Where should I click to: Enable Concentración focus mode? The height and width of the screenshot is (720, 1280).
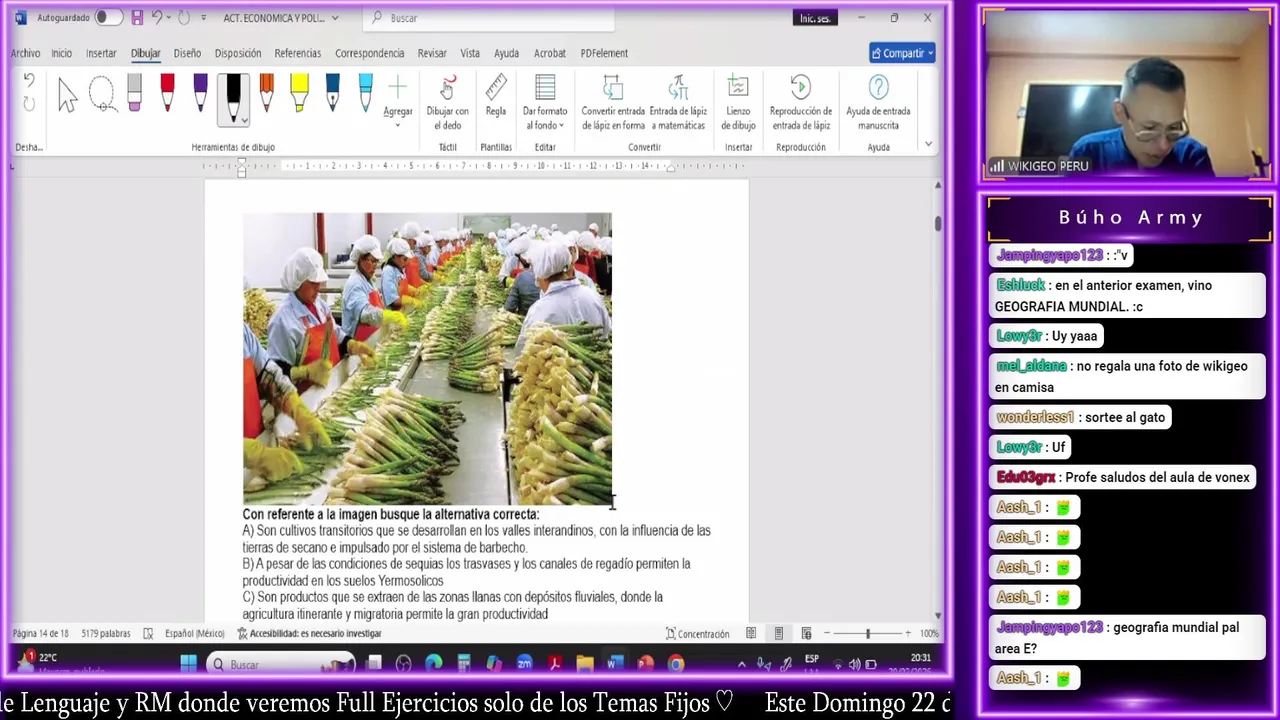[697, 633]
